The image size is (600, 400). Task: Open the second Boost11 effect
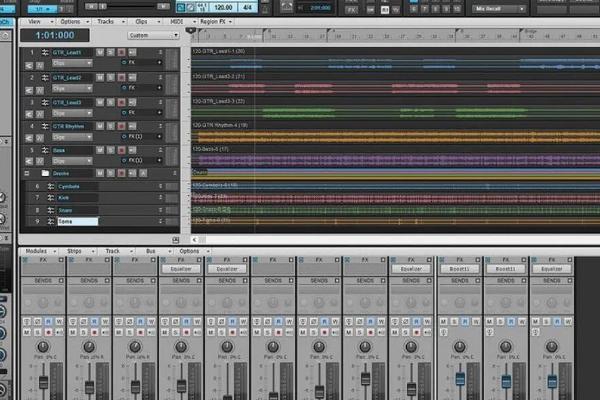pos(505,269)
